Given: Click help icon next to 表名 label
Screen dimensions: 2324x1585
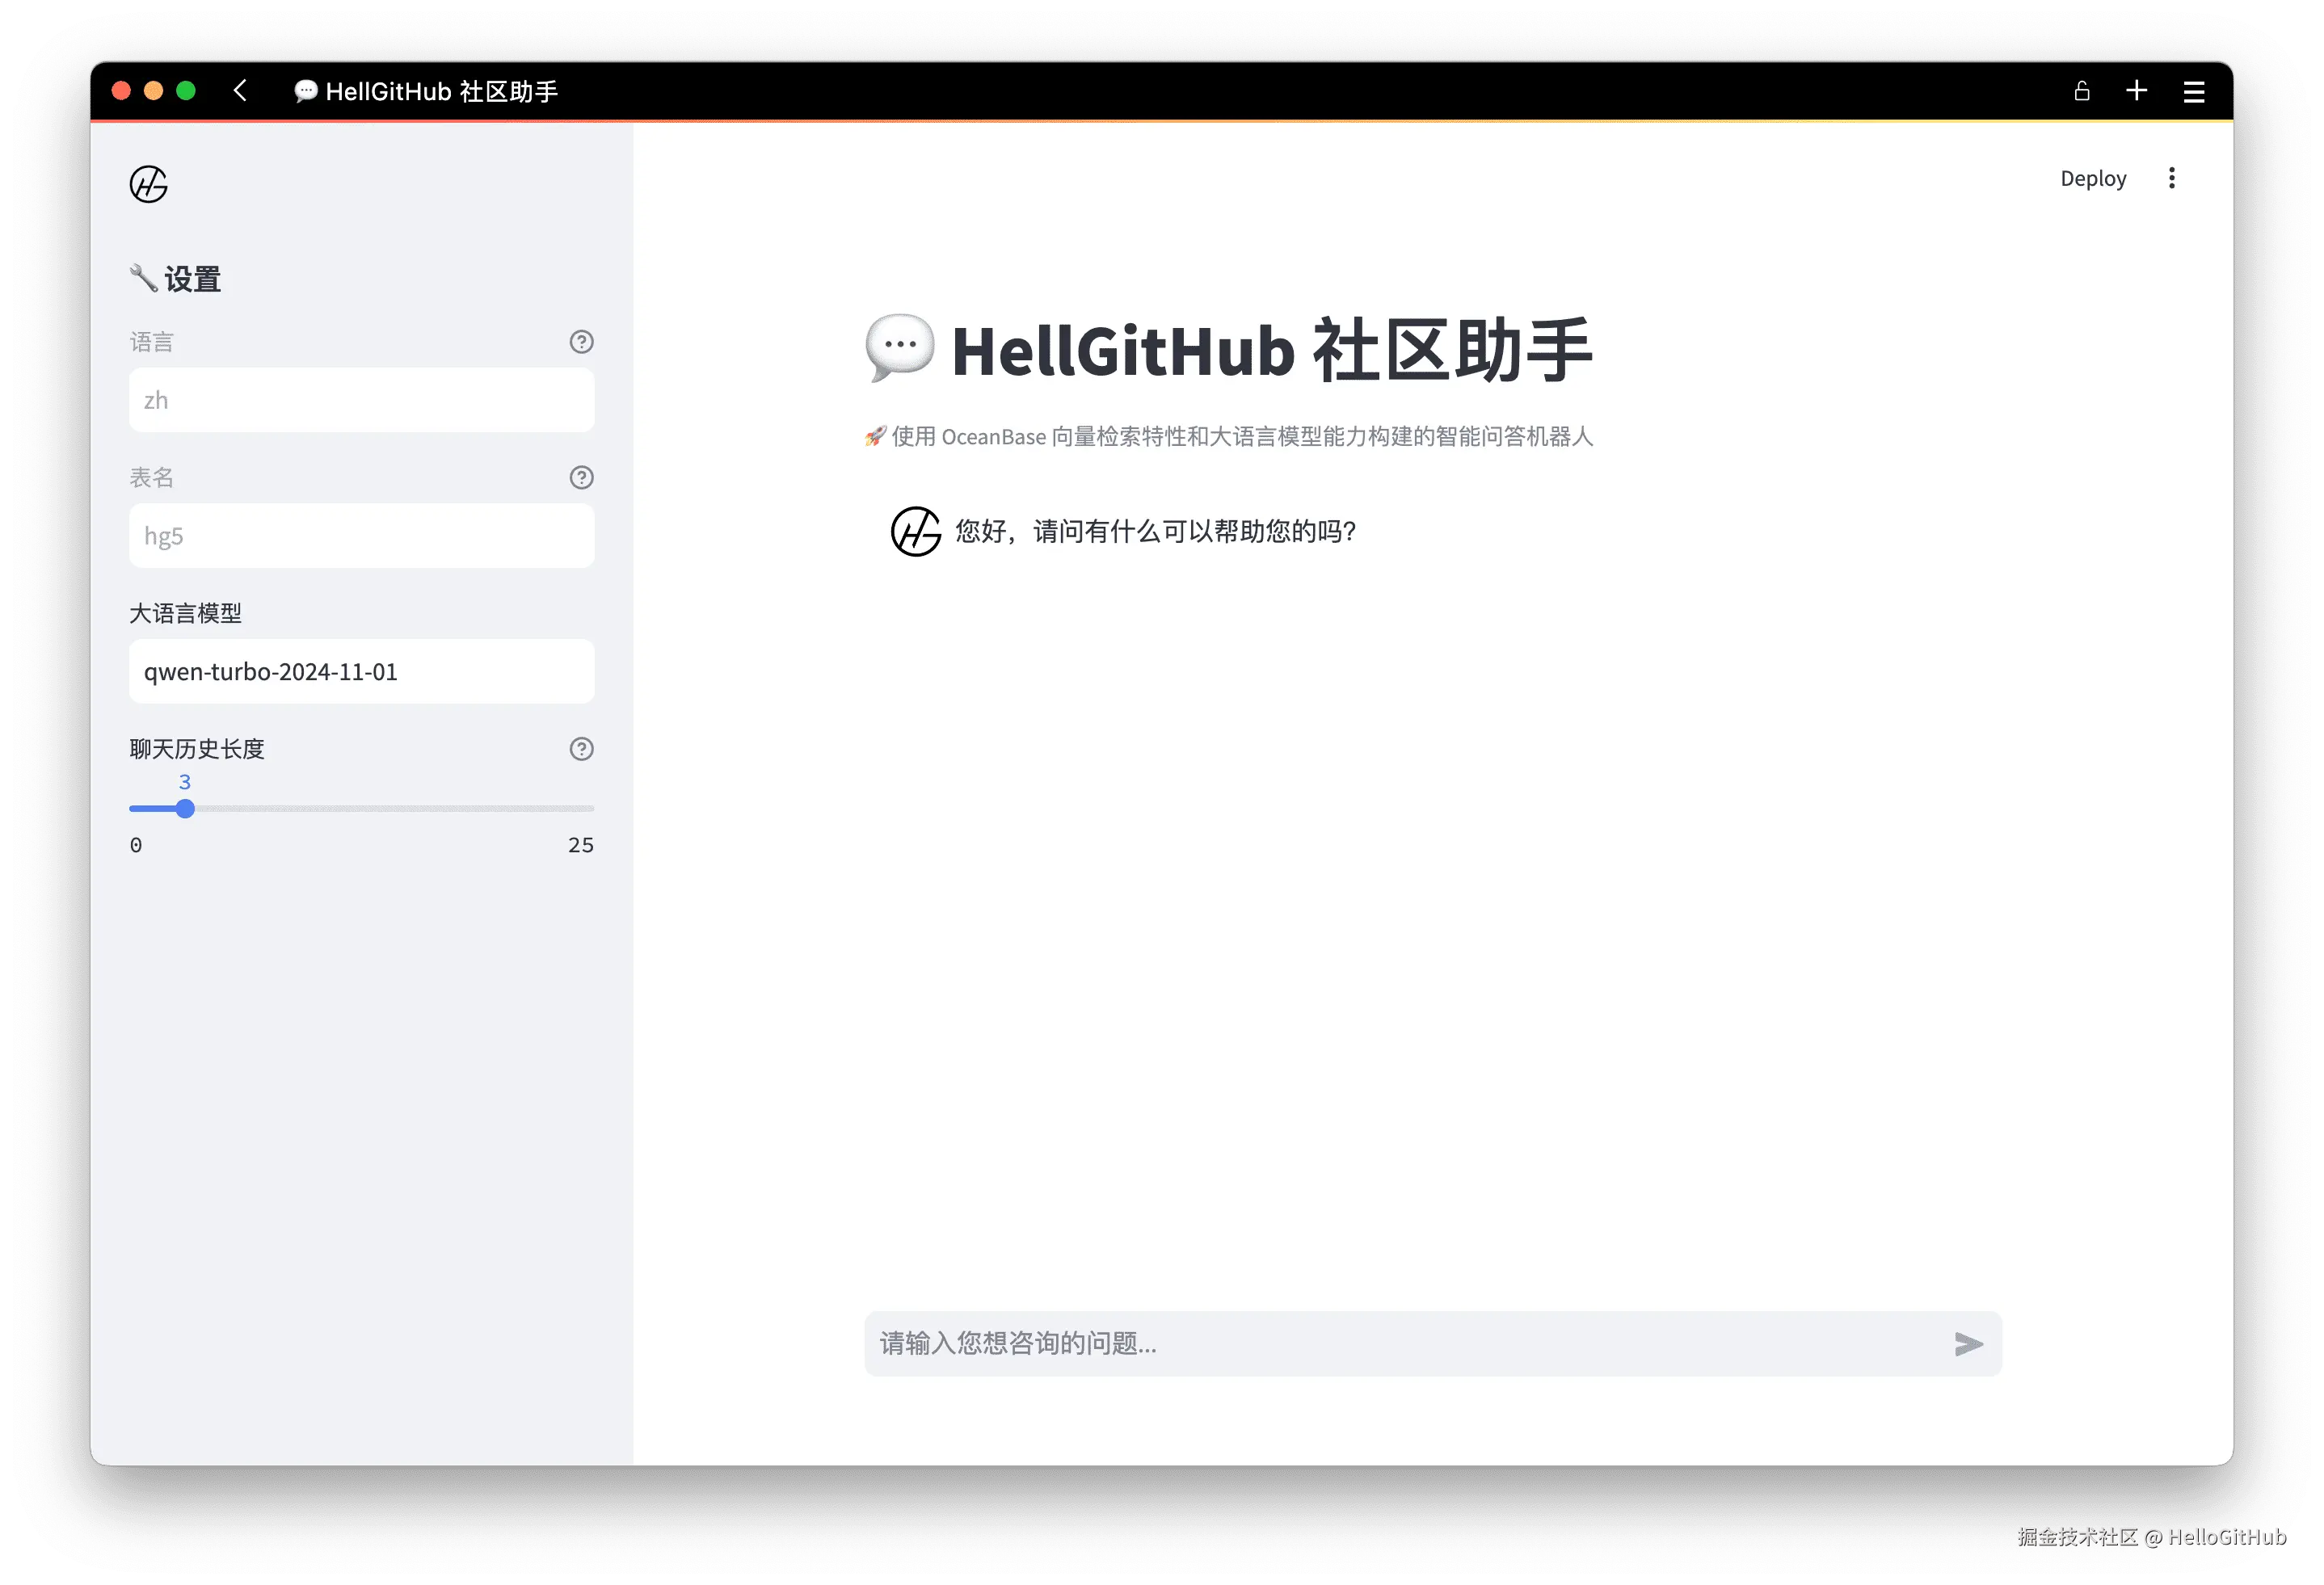Looking at the screenshot, I should [581, 478].
